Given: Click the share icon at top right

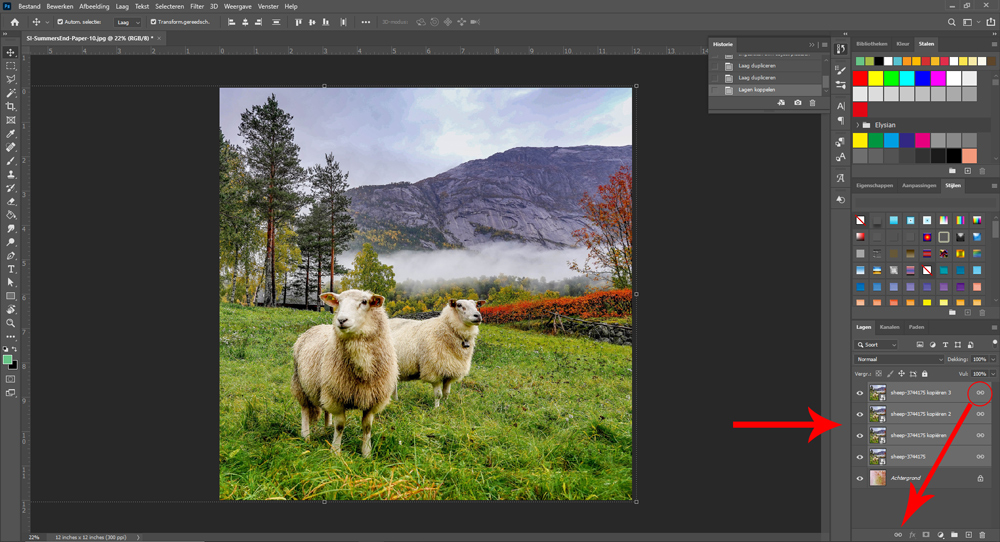Looking at the screenshot, I should pyautogui.click(x=990, y=22).
